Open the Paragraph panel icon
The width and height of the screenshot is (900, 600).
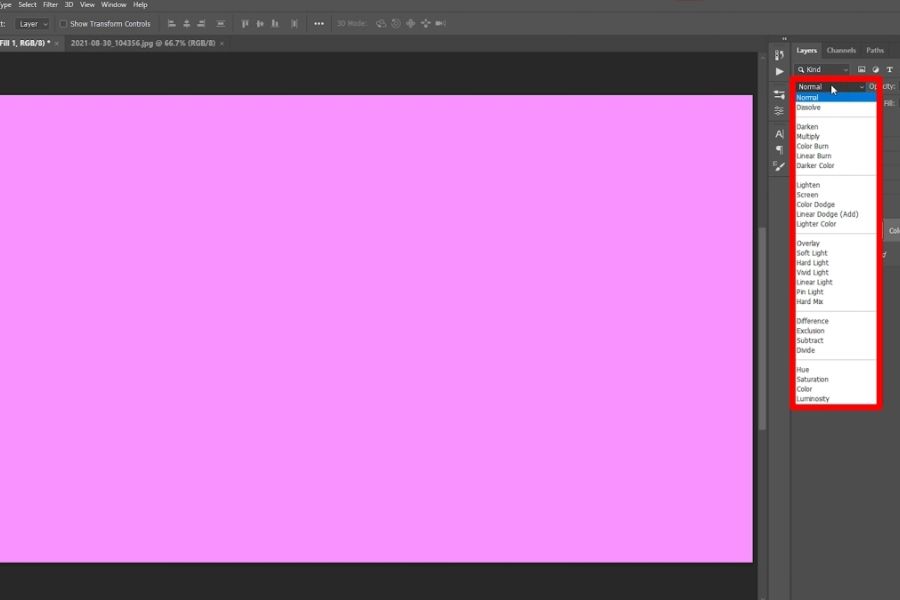tap(779, 149)
